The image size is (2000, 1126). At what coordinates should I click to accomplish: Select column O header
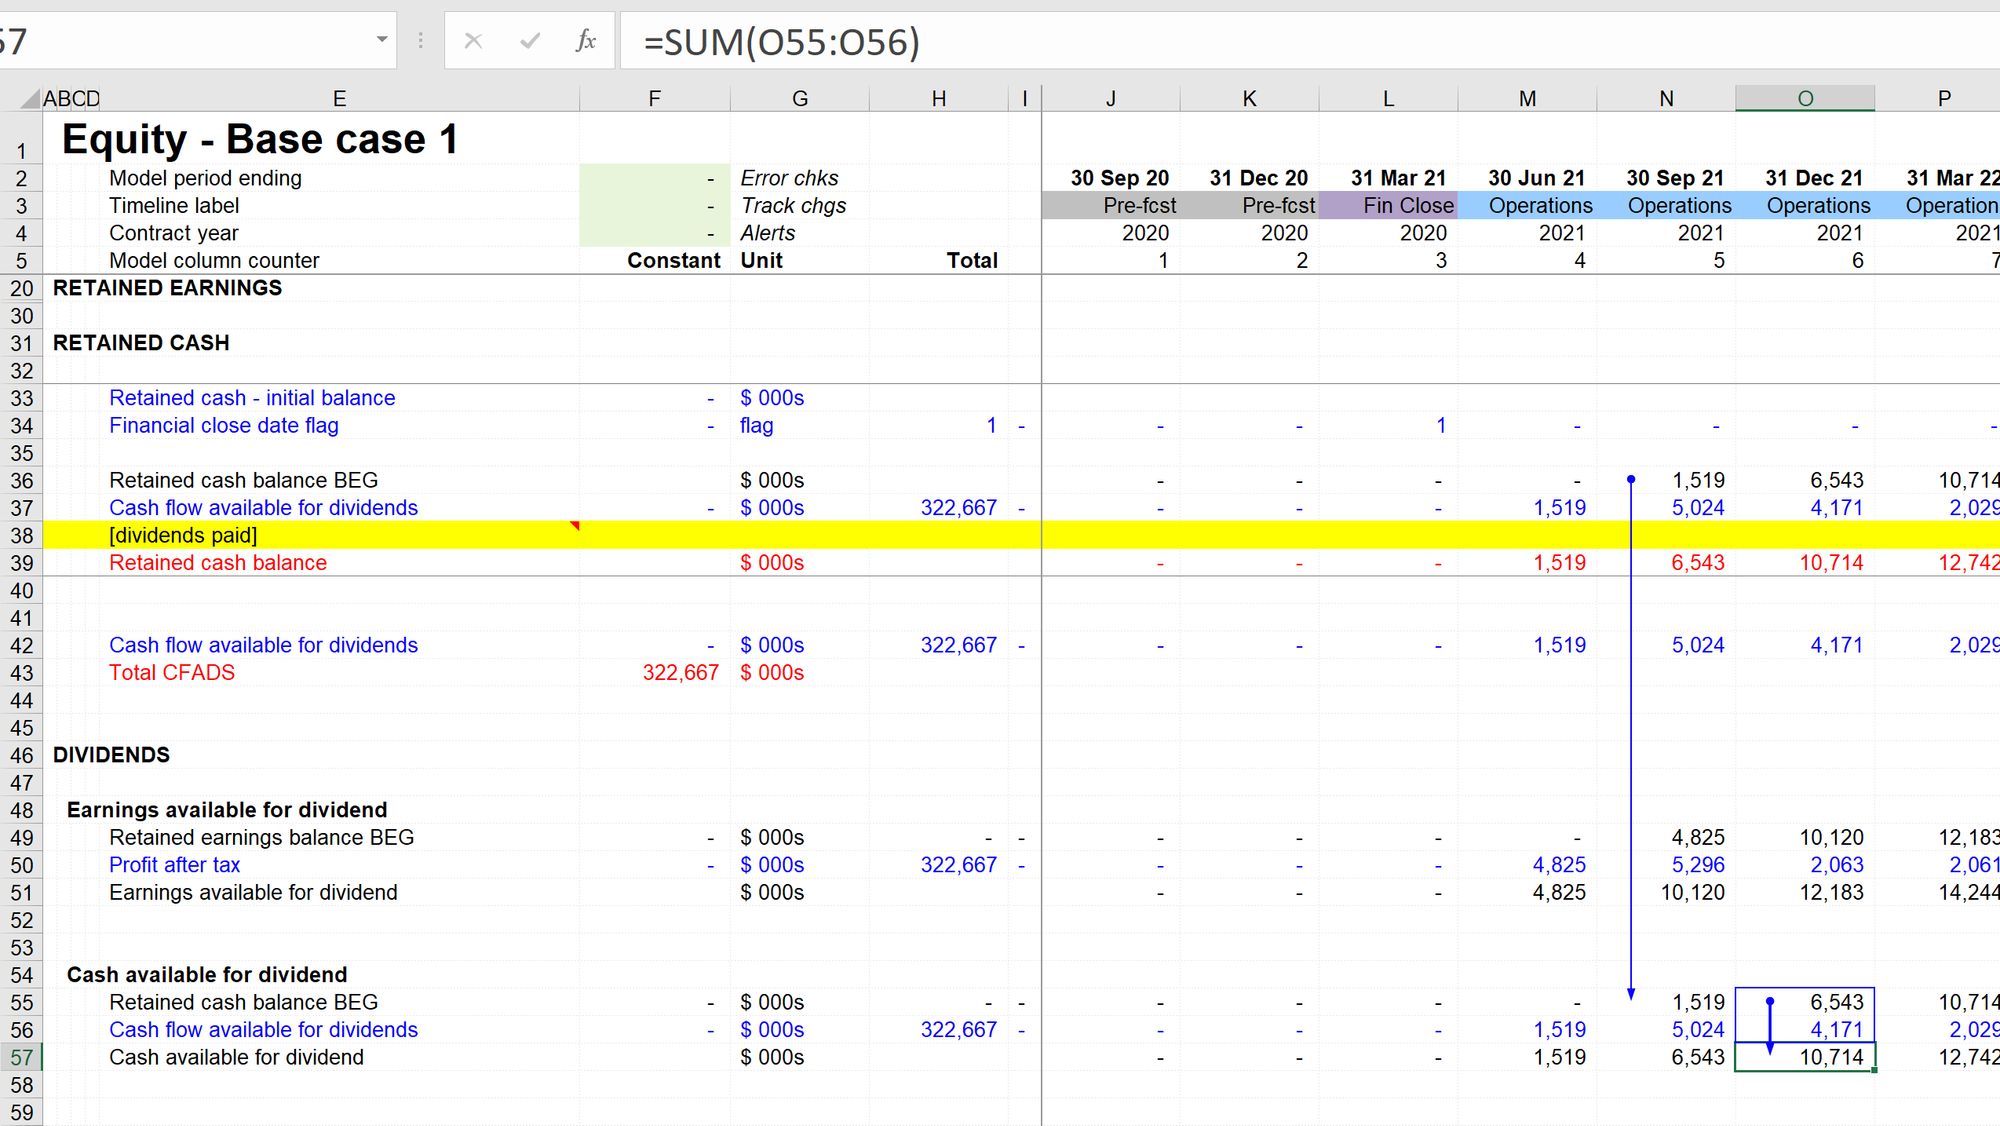1804,98
